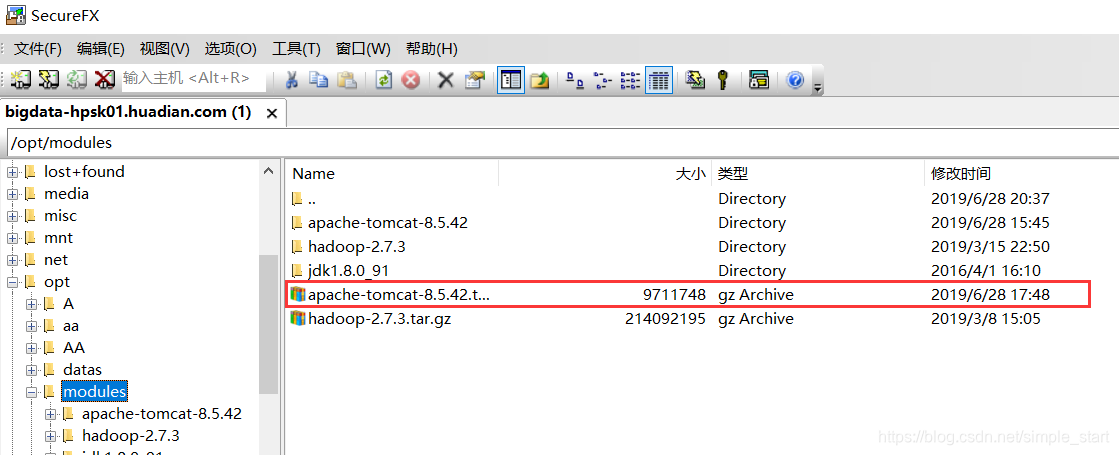Open the 窗口(W) menu
Viewport: 1119px width, 455px height.
click(363, 49)
